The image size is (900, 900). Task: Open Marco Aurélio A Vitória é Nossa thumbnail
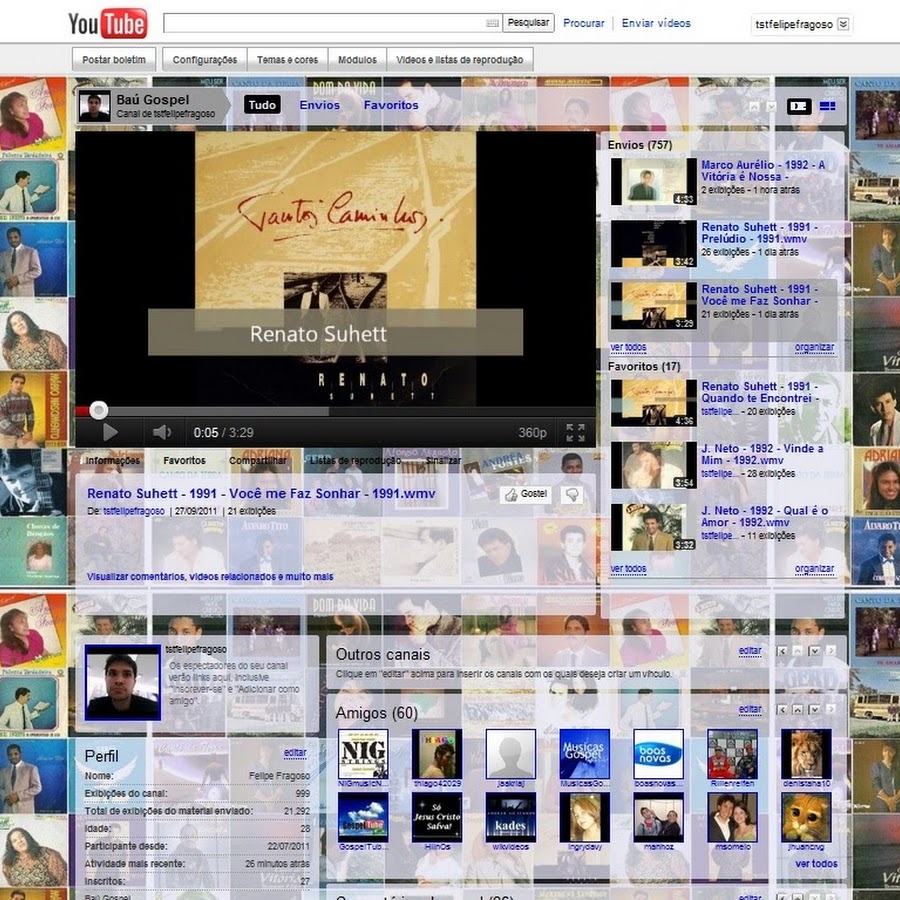(x=654, y=181)
